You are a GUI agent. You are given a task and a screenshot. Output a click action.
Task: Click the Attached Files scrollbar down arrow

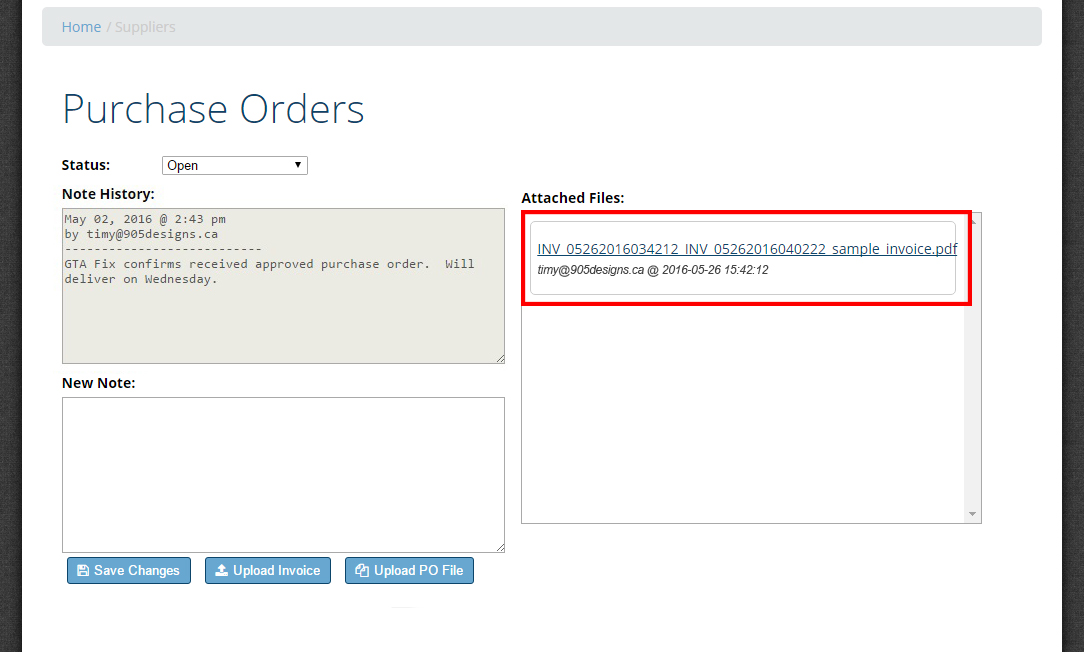pos(972,514)
